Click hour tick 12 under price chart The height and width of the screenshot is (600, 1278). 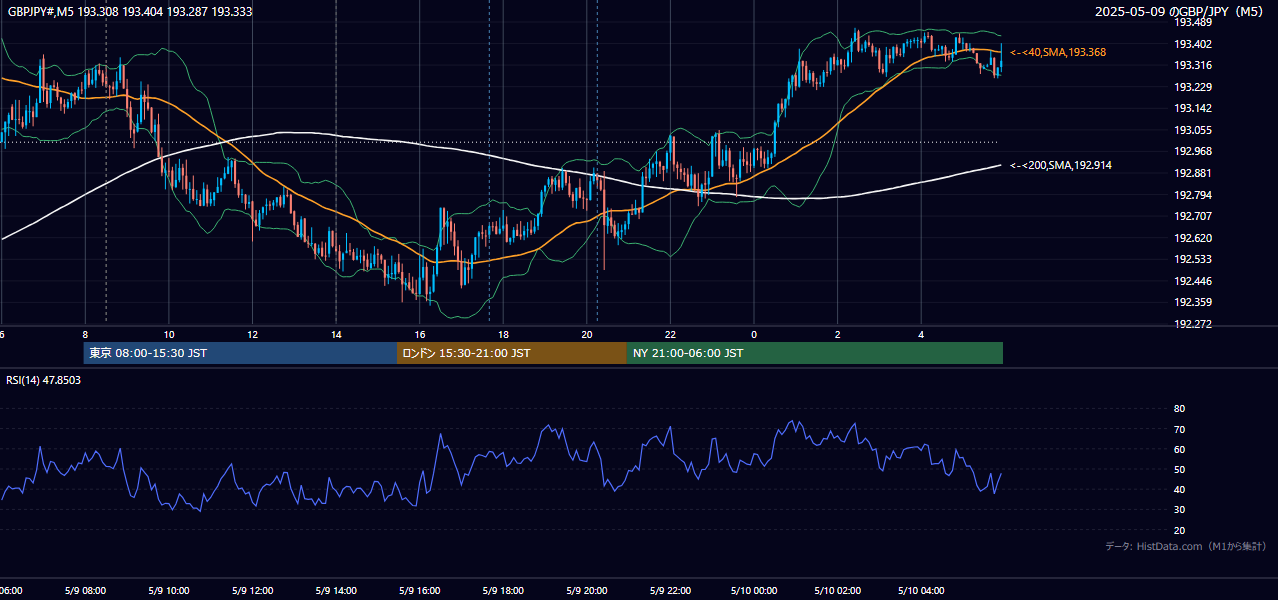(252, 335)
